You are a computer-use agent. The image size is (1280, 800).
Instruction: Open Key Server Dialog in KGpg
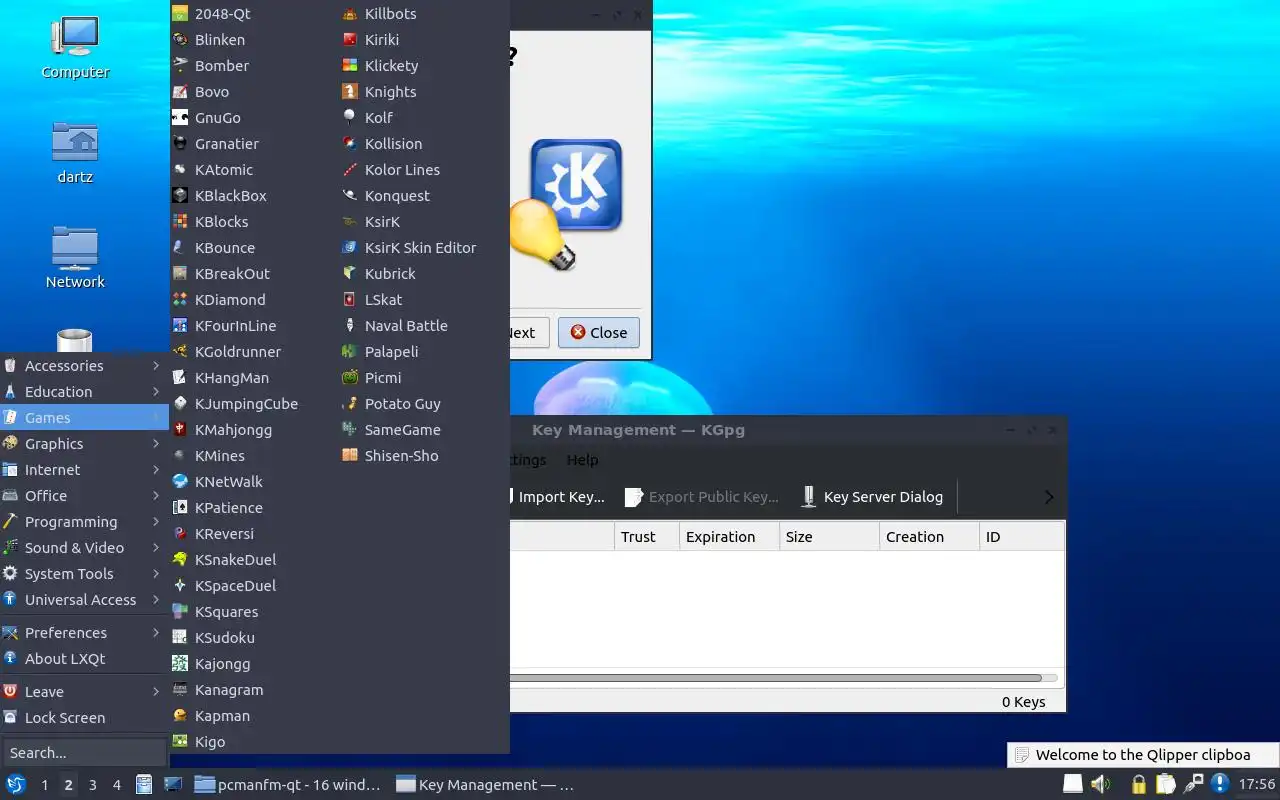[873, 497]
